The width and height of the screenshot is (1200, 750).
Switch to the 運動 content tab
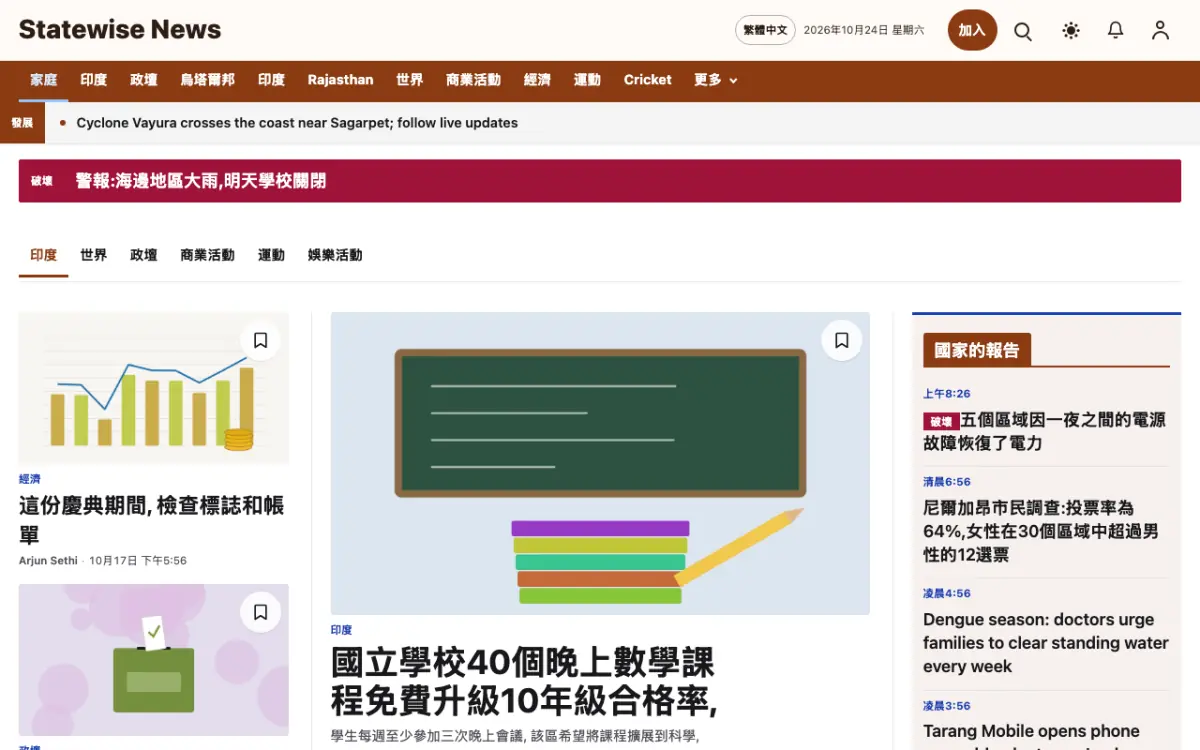pyautogui.click(x=271, y=255)
